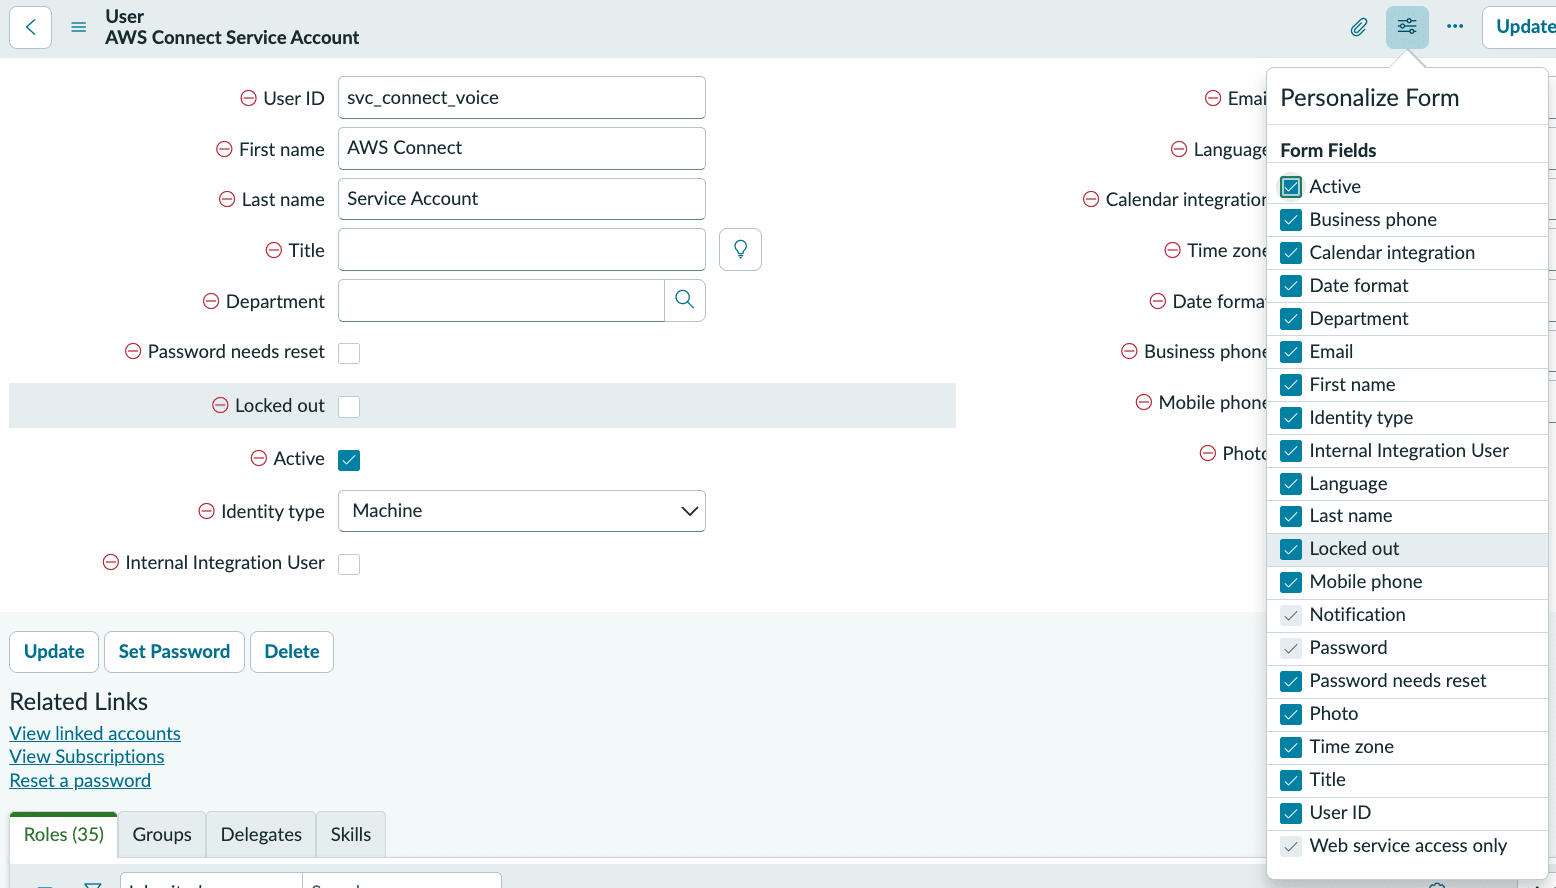This screenshot has width=1556, height=888.
Task: Tick the Locked out form checkbox
Action: click(x=349, y=407)
